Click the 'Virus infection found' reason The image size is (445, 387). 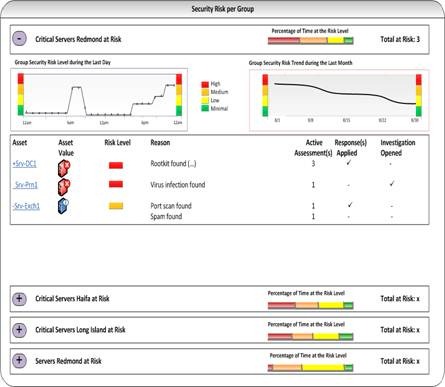point(178,185)
